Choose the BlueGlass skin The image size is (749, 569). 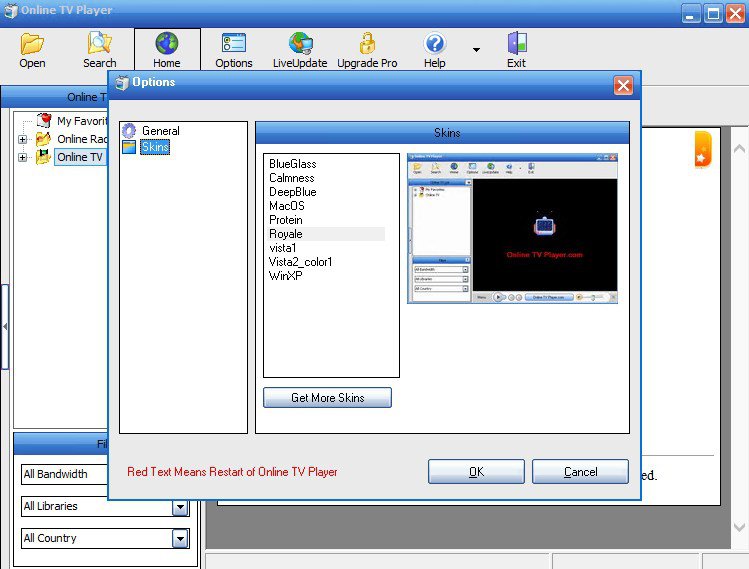click(292, 164)
